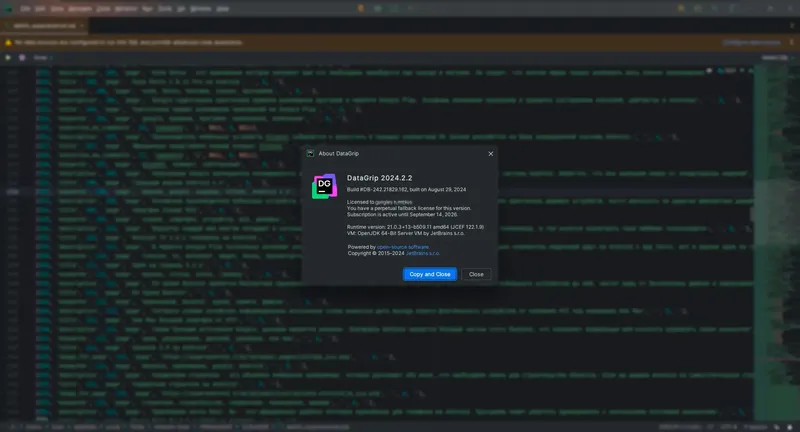Screen dimensions: 800x432
Task: Select the Build #DB-242 line
Action: tap(406, 189)
